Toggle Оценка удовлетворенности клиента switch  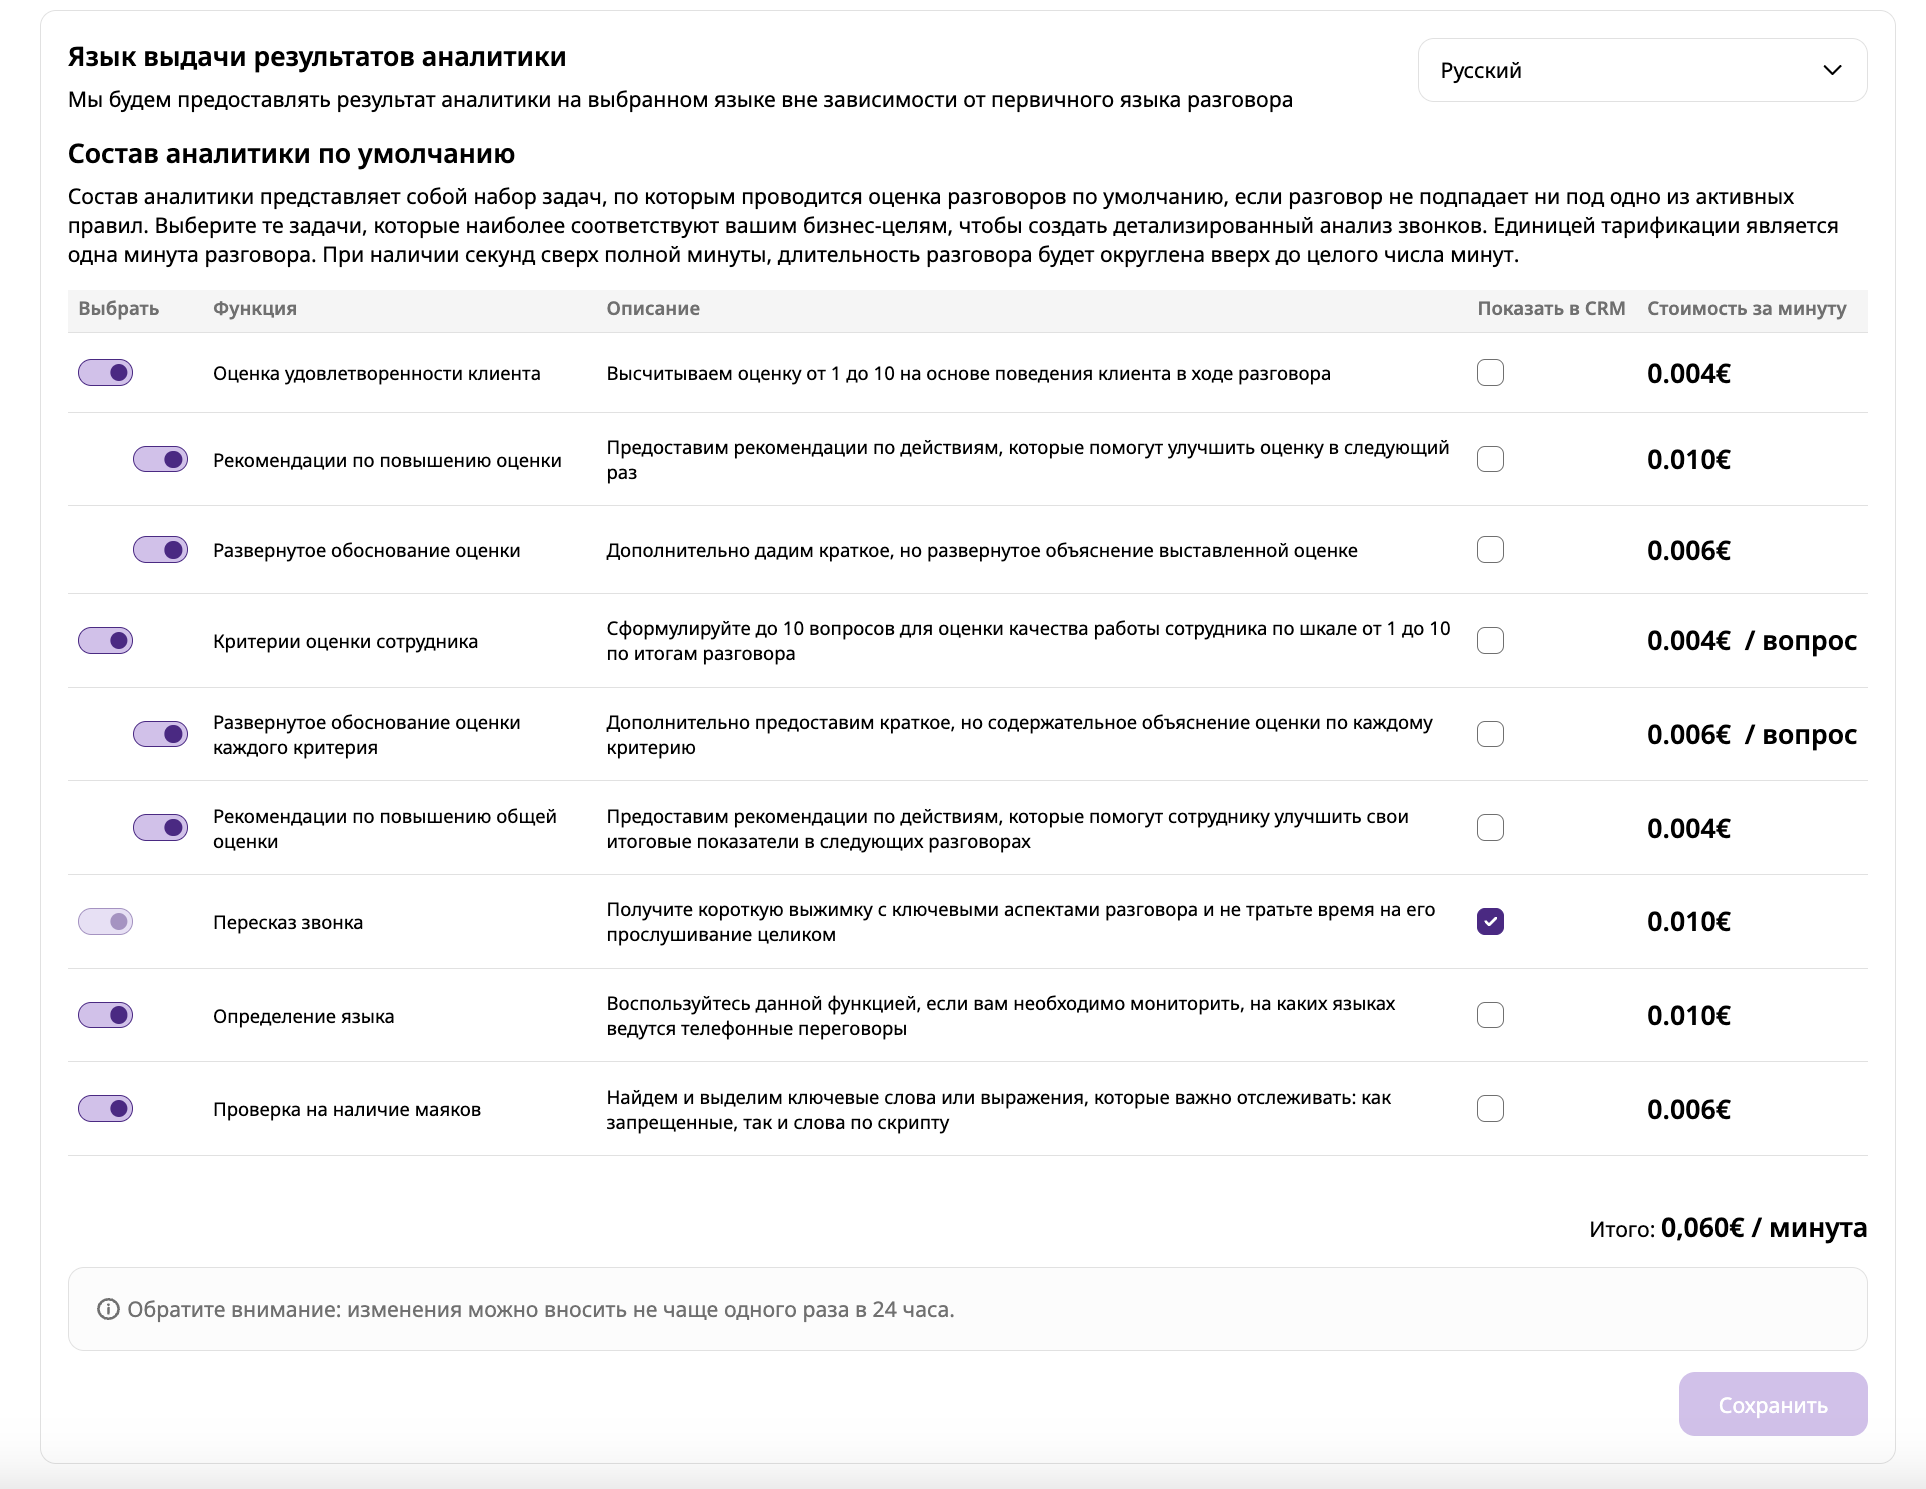[106, 373]
